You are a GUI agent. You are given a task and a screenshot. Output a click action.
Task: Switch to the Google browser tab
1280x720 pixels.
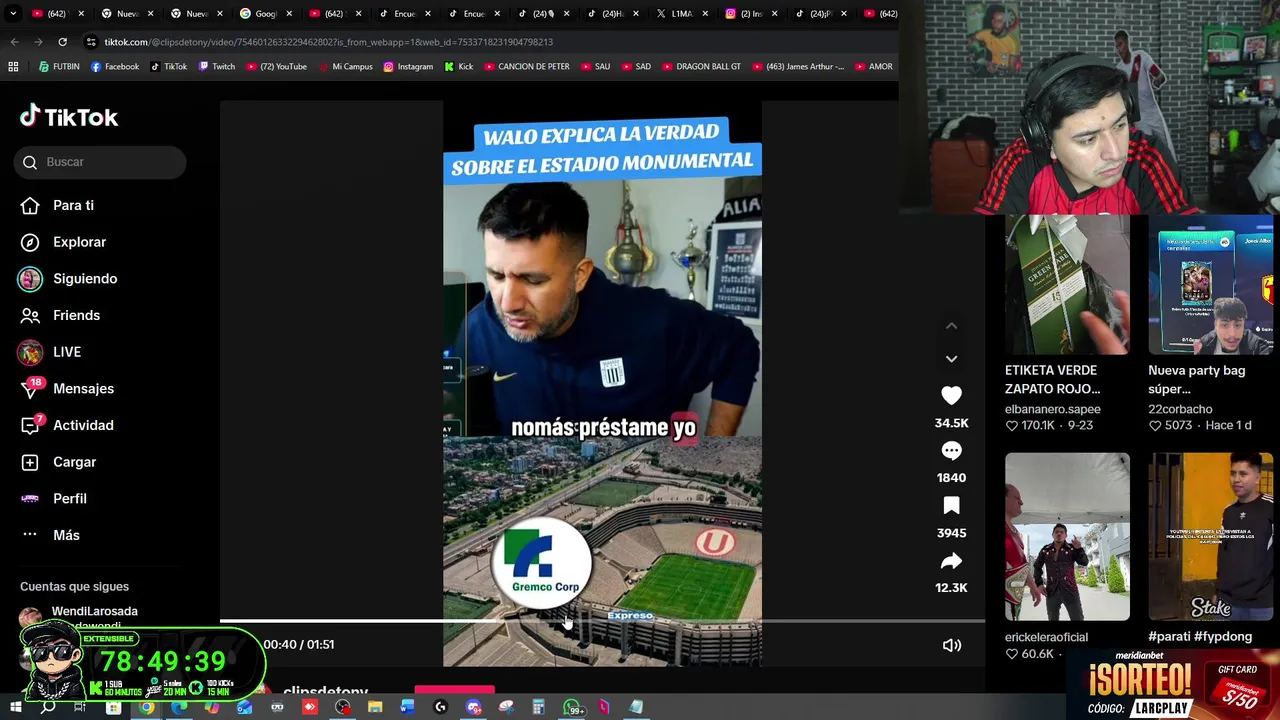click(x=265, y=14)
